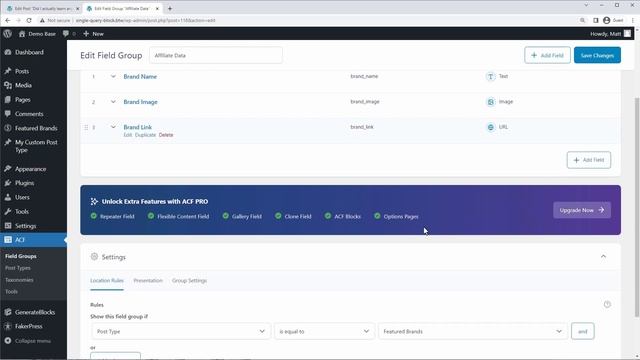Click Howdy, Matt account menu
This screenshot has width=640, height=360.
click(x=610, y=34)
